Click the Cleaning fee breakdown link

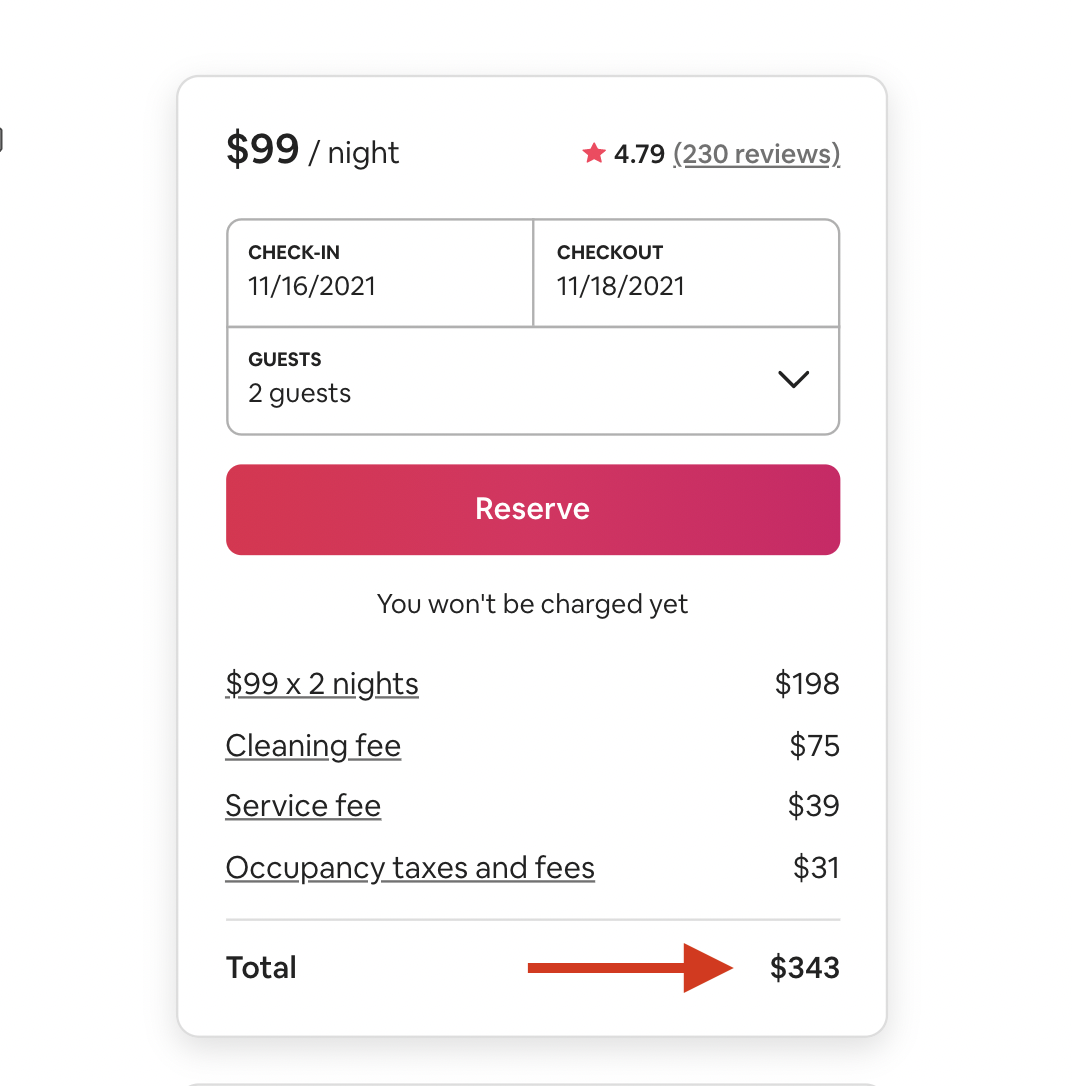(x=313, y=746)
